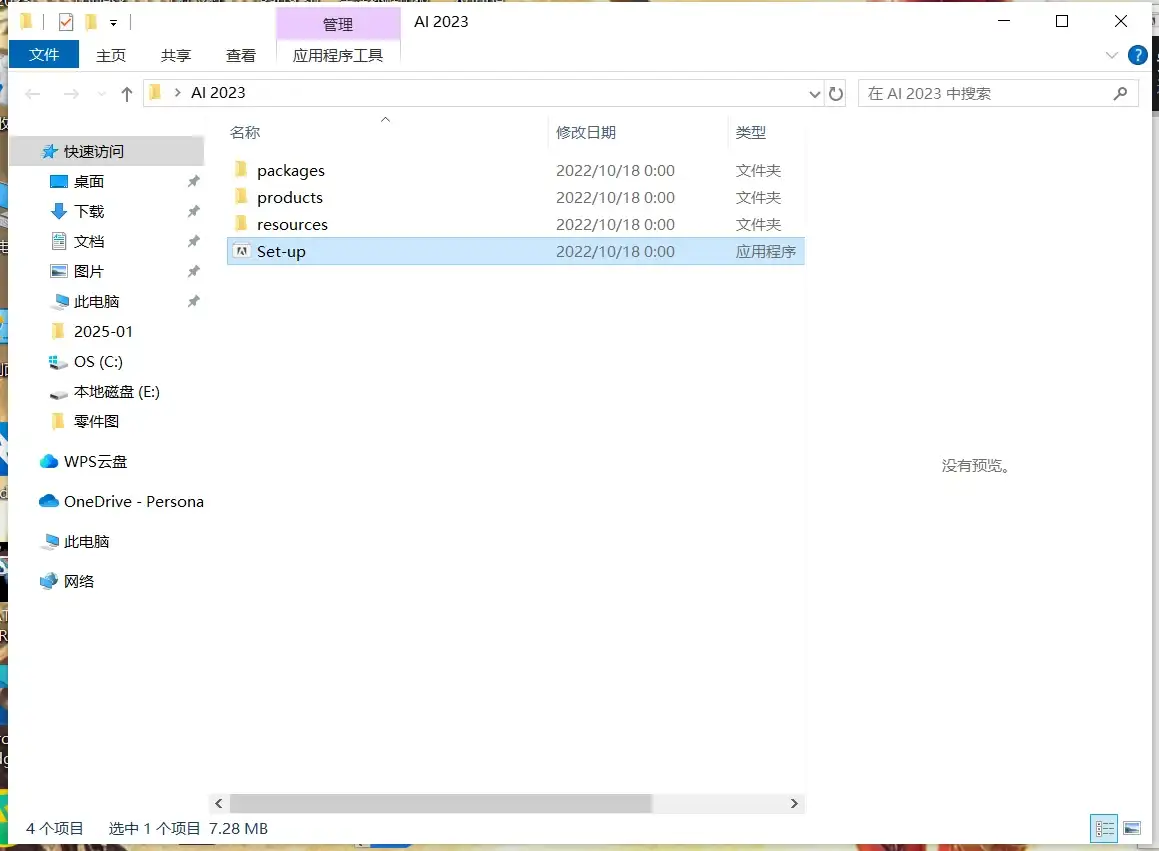The height and width of the screenshot is (851, 1159).
Task: Open the resources folder
Action: 293,224
